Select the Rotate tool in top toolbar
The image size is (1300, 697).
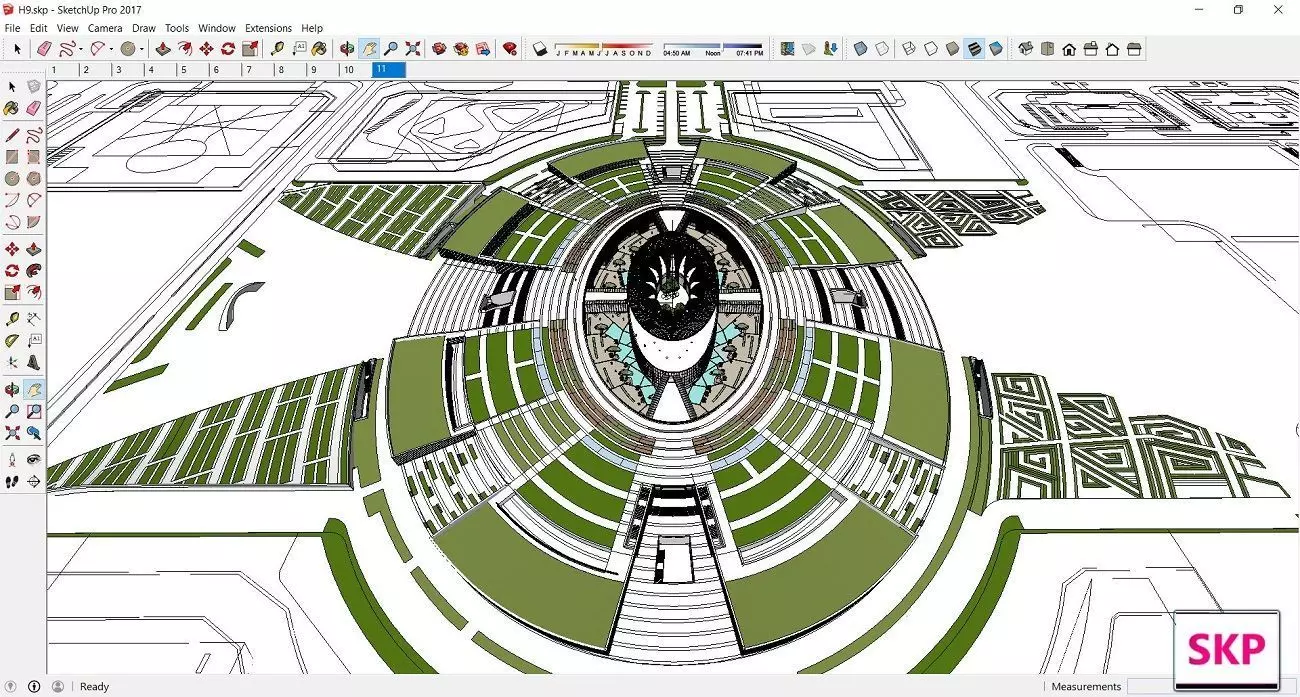pyautogui.click(x=228, y=48)
